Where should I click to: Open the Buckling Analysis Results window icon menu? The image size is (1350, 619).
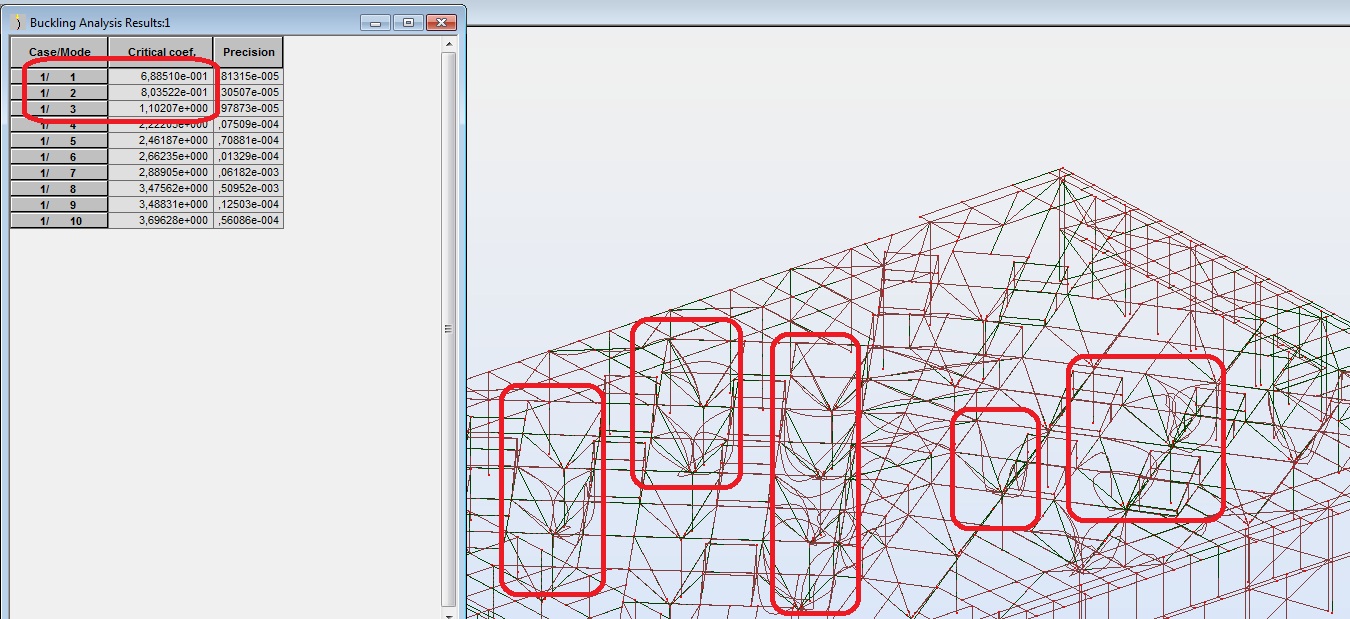[x=17, y=22]
